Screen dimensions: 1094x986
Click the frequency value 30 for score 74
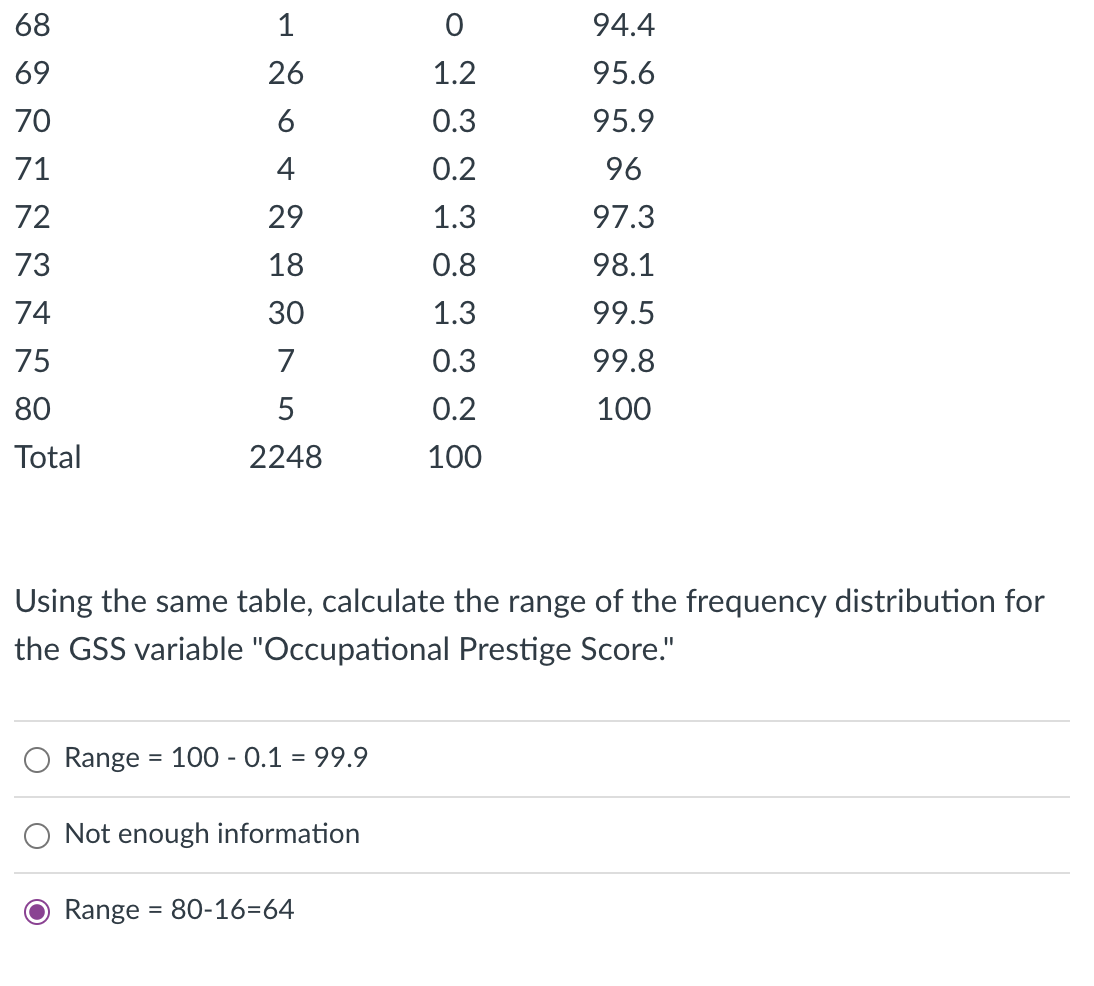[x=286, y=313]
